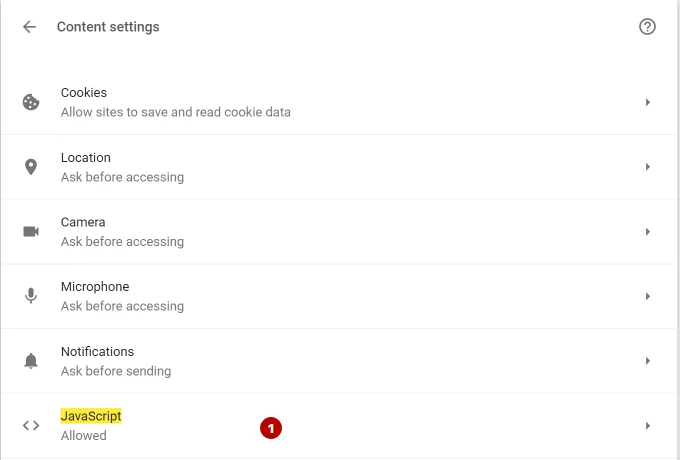Select the highlighted JavaScript label
680x460 pixels.
[91, 416]
